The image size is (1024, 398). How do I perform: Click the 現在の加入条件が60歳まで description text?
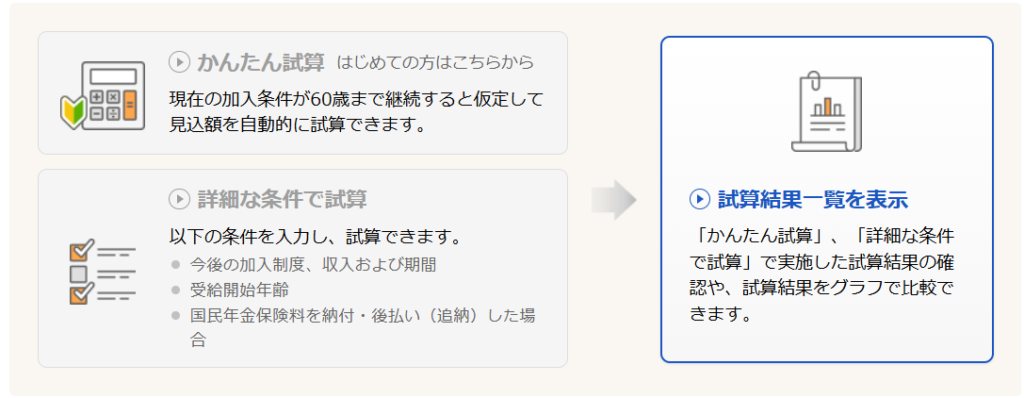click(356, 111)
